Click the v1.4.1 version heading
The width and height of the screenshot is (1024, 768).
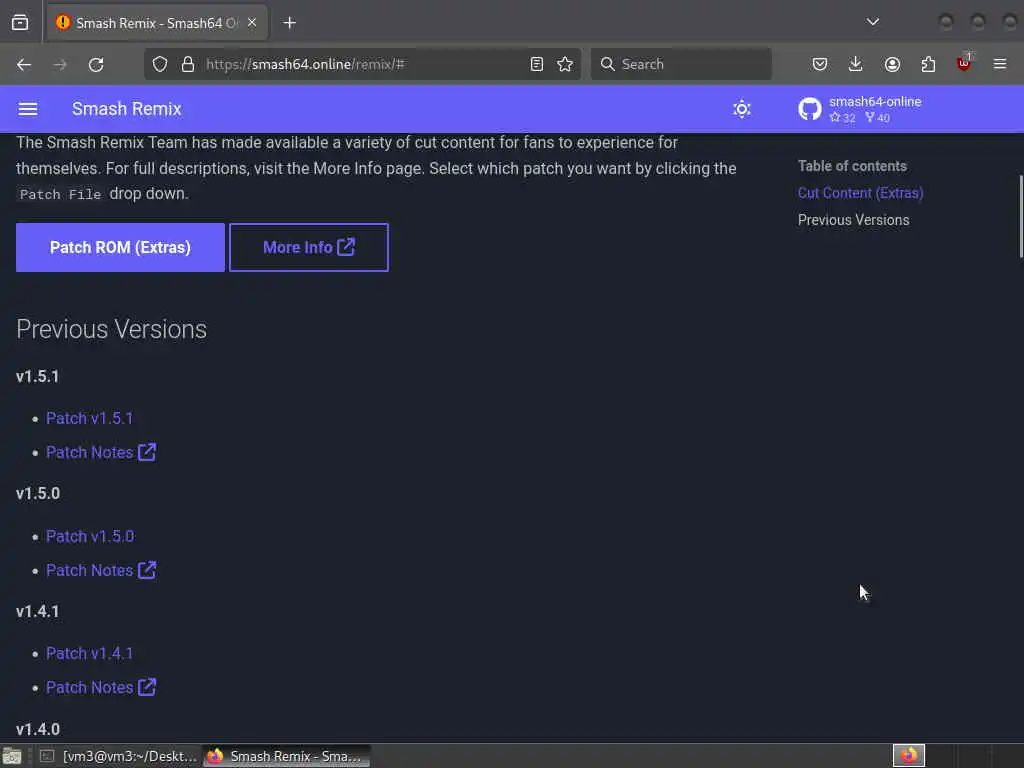click(x=37, y=612)
